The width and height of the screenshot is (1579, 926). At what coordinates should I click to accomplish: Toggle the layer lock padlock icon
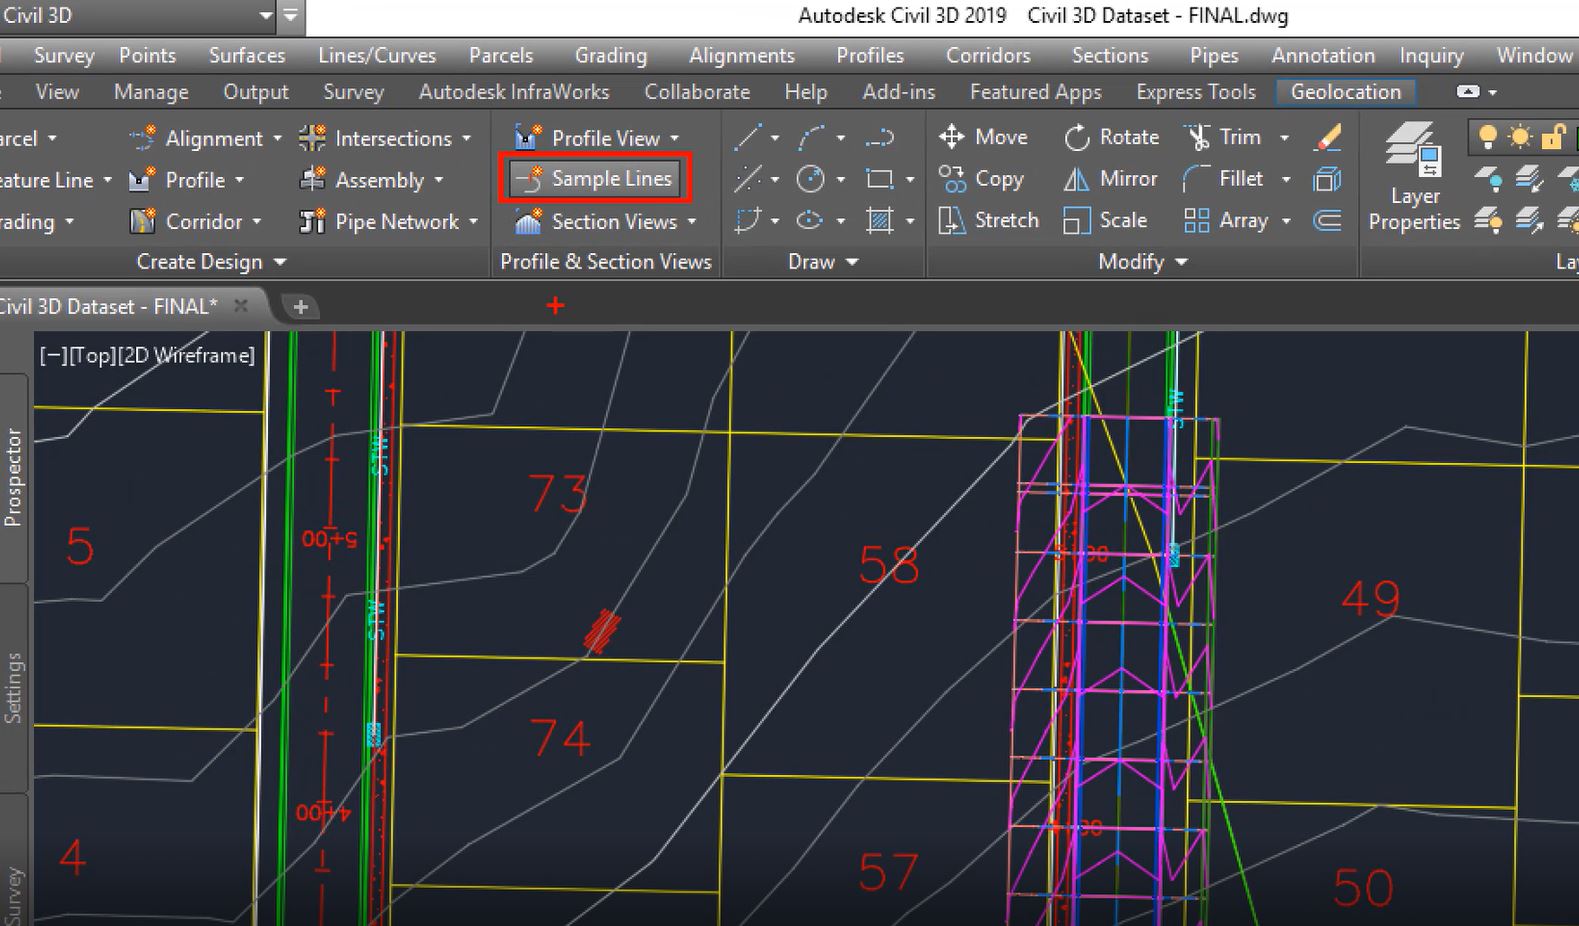tap(1553, 137)
